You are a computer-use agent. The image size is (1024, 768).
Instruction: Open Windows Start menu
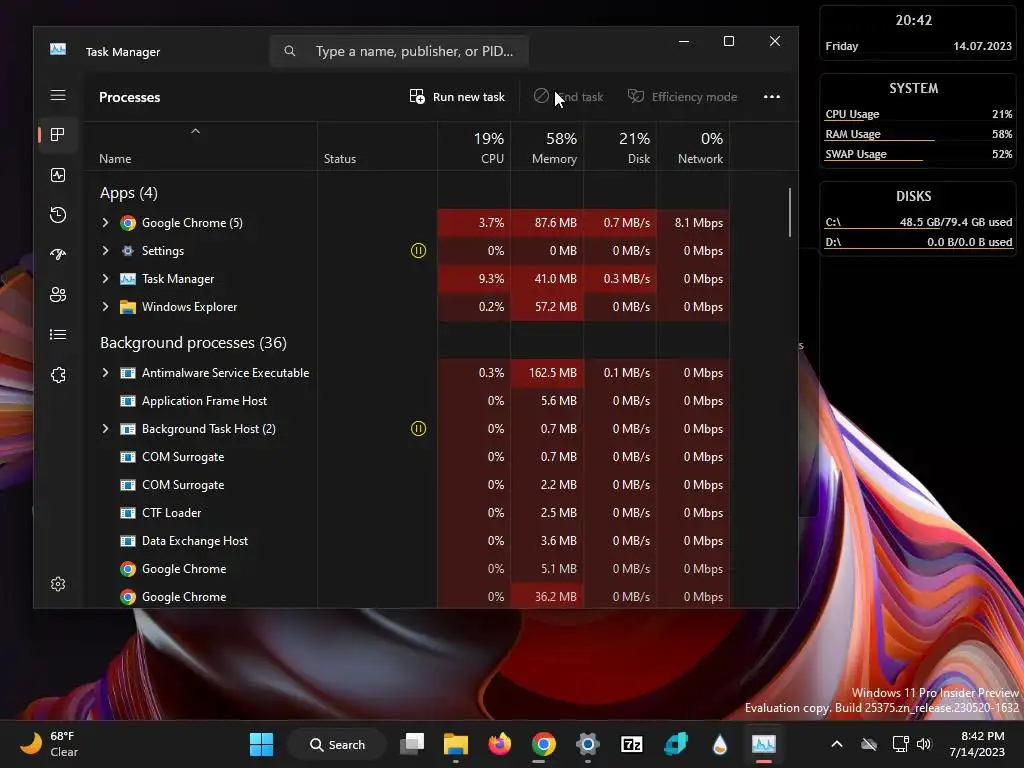[x=261, y=744]
